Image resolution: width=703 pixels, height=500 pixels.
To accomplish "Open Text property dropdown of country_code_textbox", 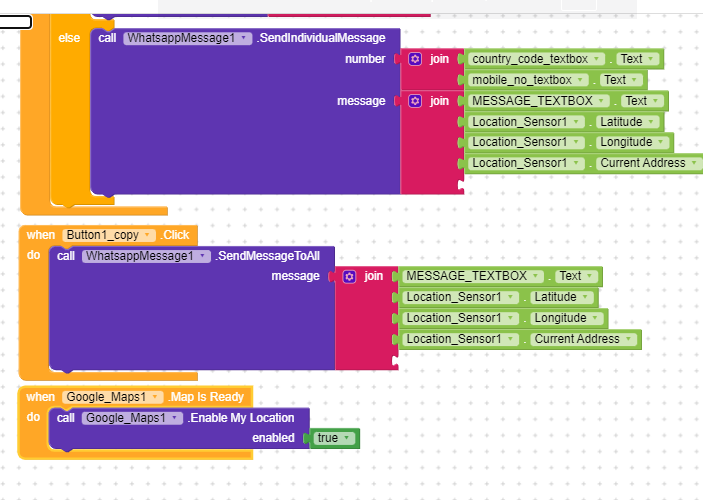I will point(638,59).
